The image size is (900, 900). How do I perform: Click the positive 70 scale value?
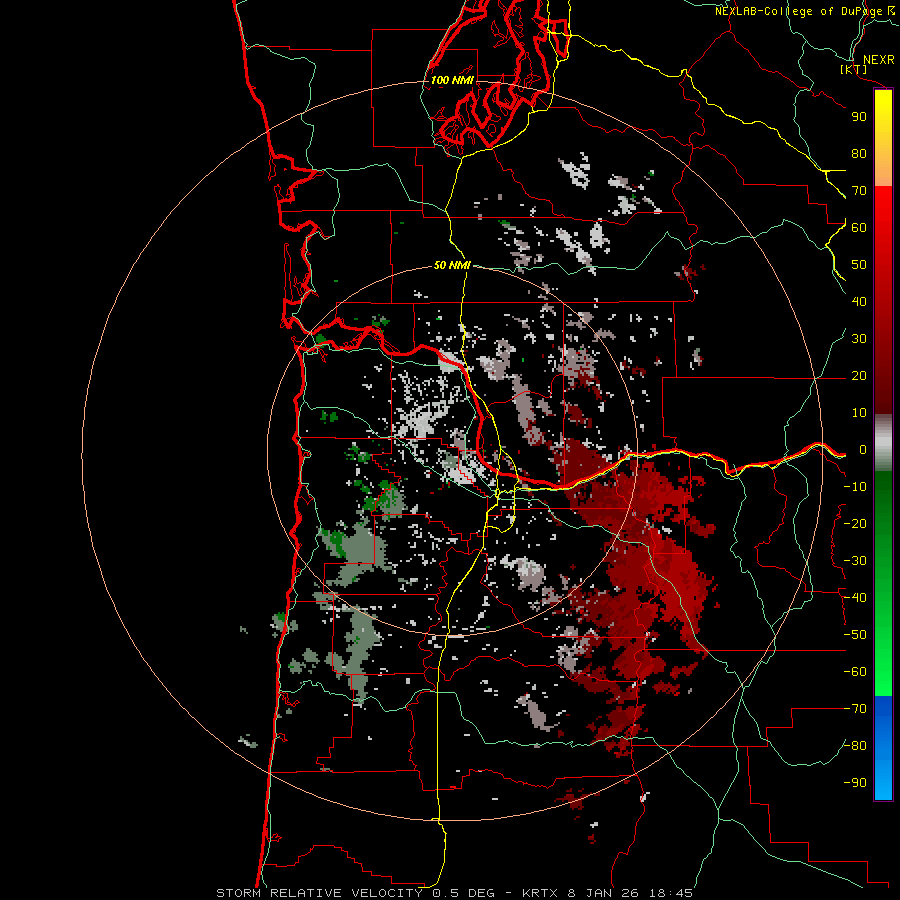(859, 191)
